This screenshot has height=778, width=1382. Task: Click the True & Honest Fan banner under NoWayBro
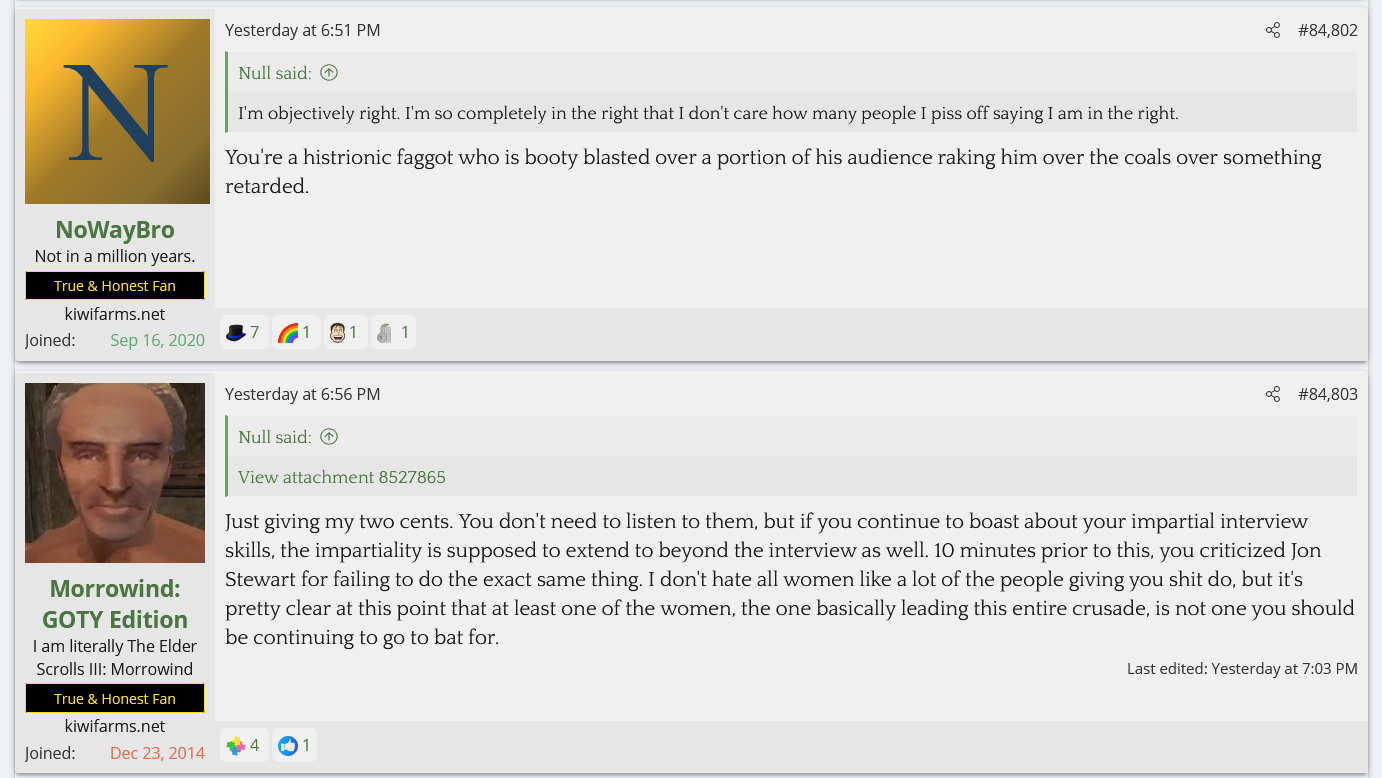coord(115,286)
